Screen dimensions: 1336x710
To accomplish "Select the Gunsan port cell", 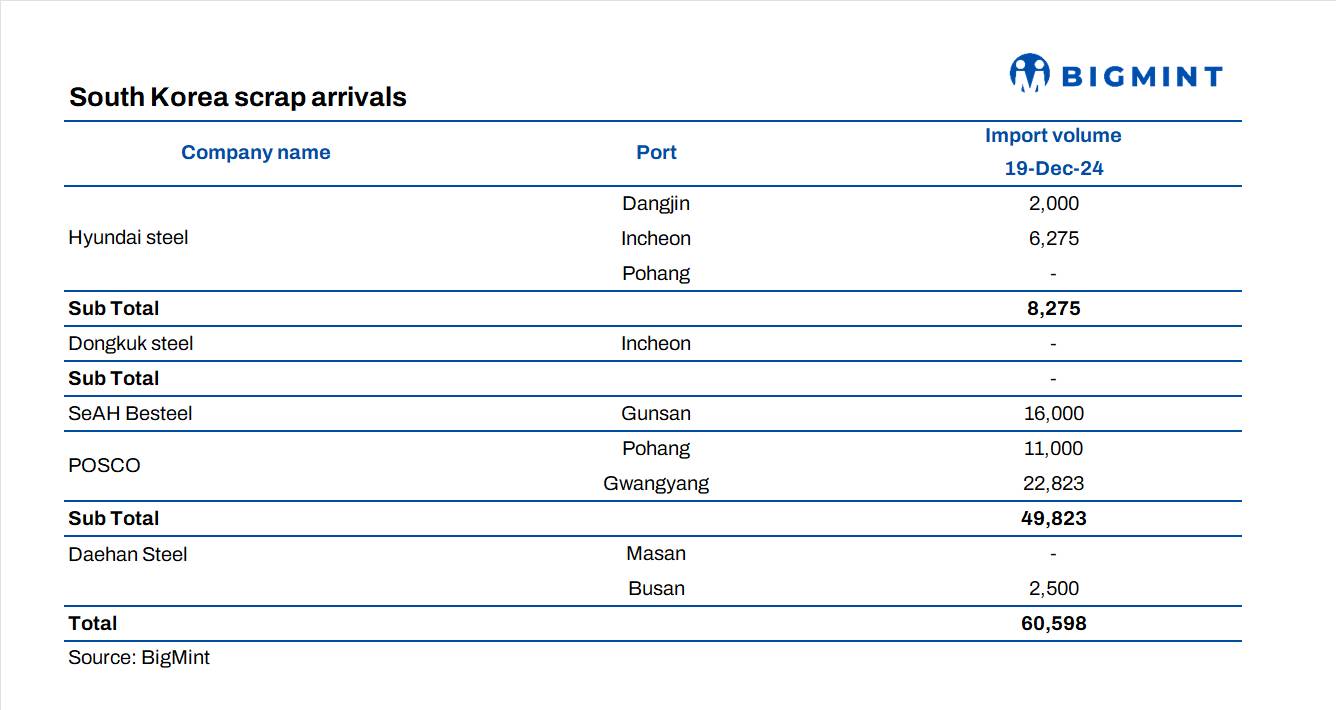I will coord(656,413).
